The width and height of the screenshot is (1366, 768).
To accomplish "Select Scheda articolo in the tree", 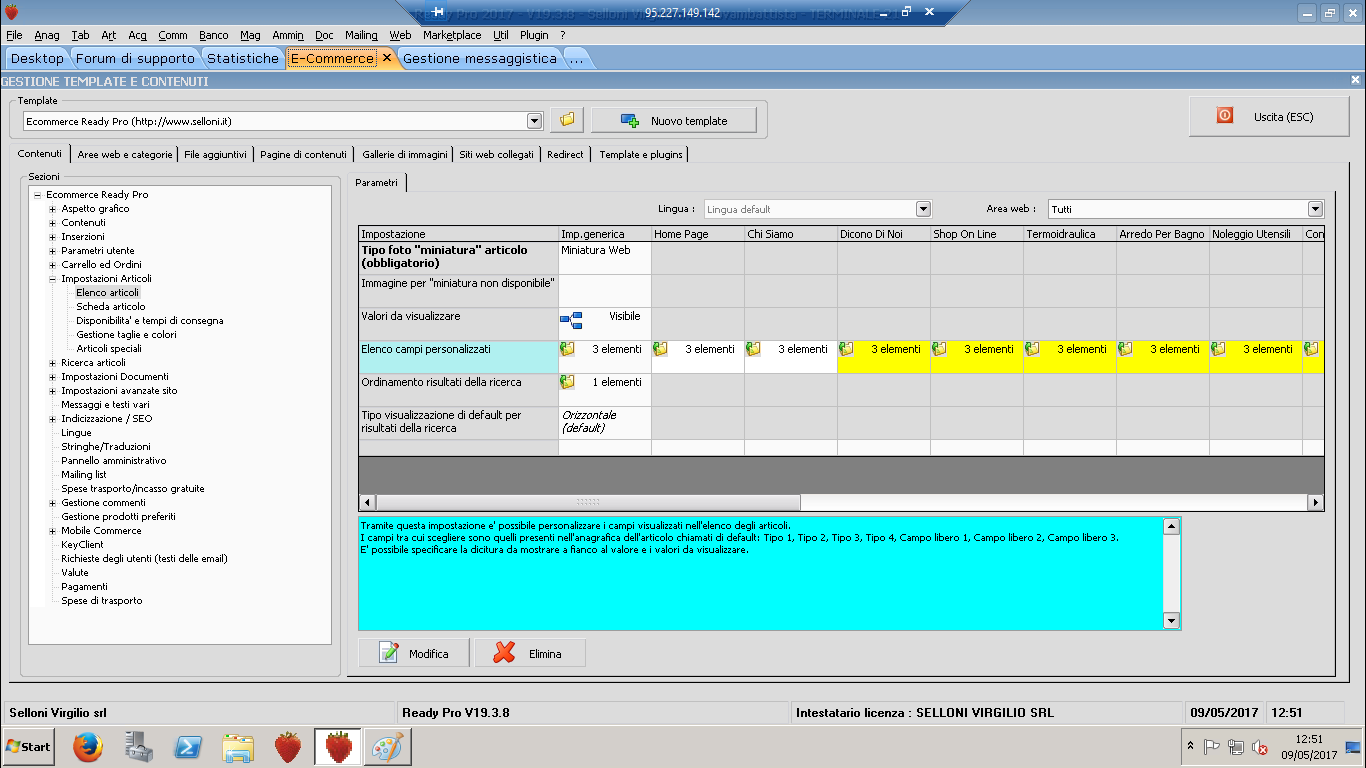I will click(x=111, y=307).
